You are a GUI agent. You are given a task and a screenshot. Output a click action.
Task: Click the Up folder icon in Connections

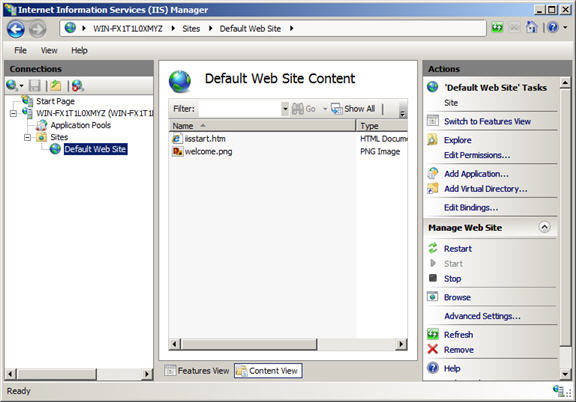coord(56,86)
